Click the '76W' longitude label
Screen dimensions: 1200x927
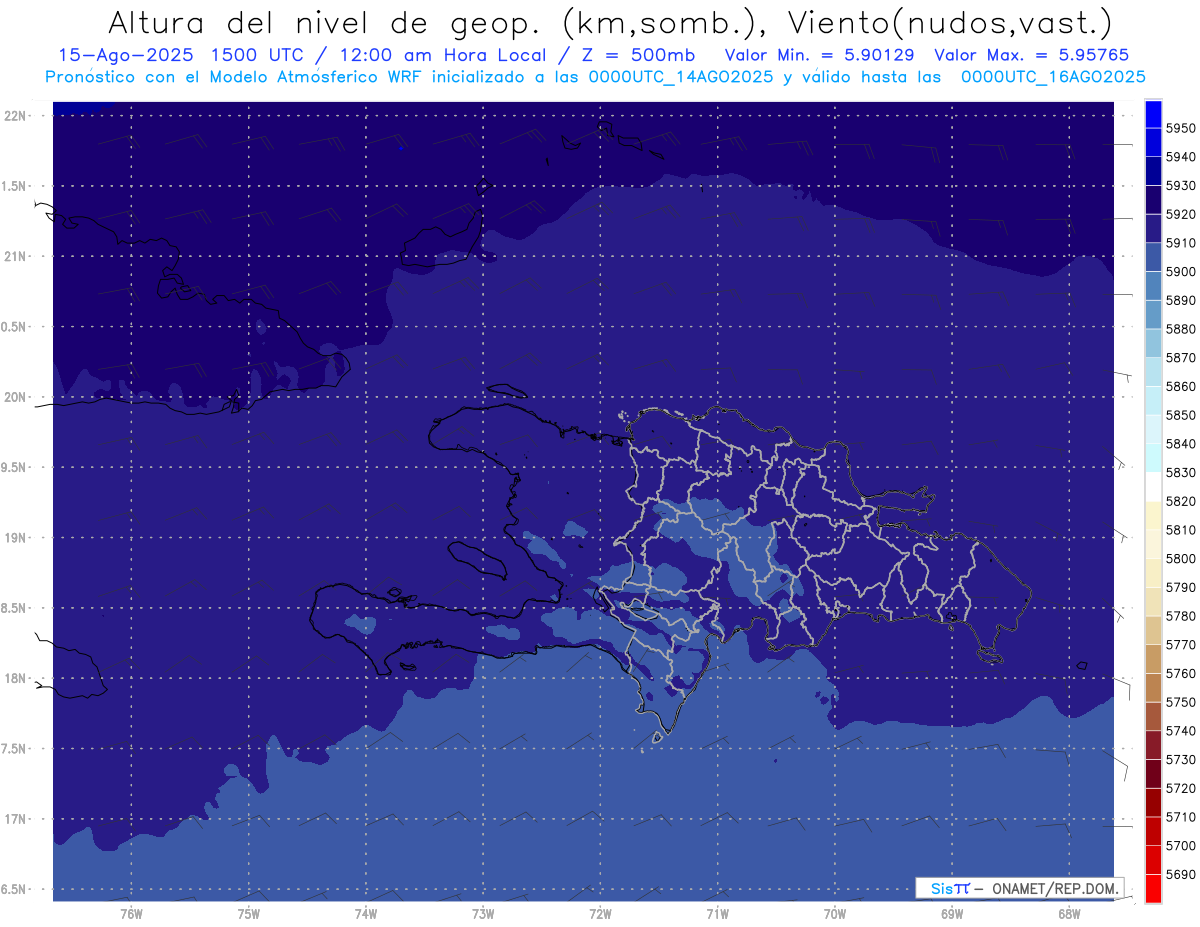131,913
